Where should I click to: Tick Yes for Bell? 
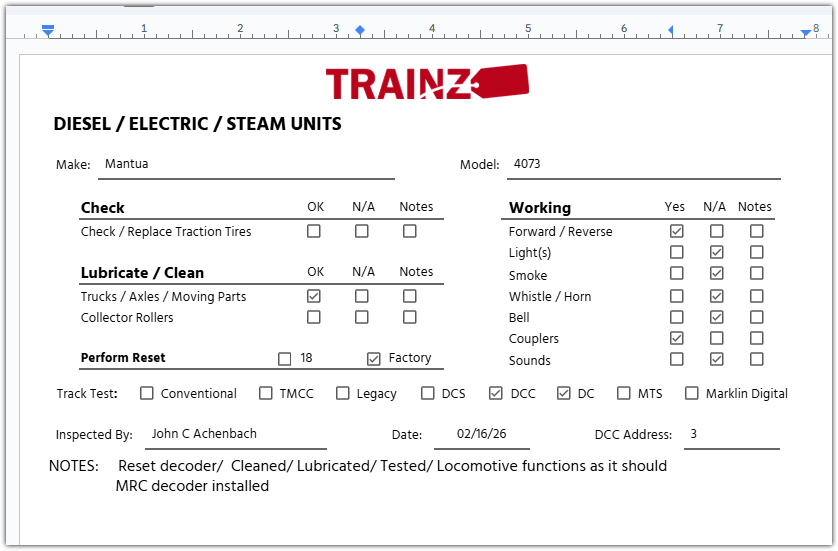[x=677, y=317]
